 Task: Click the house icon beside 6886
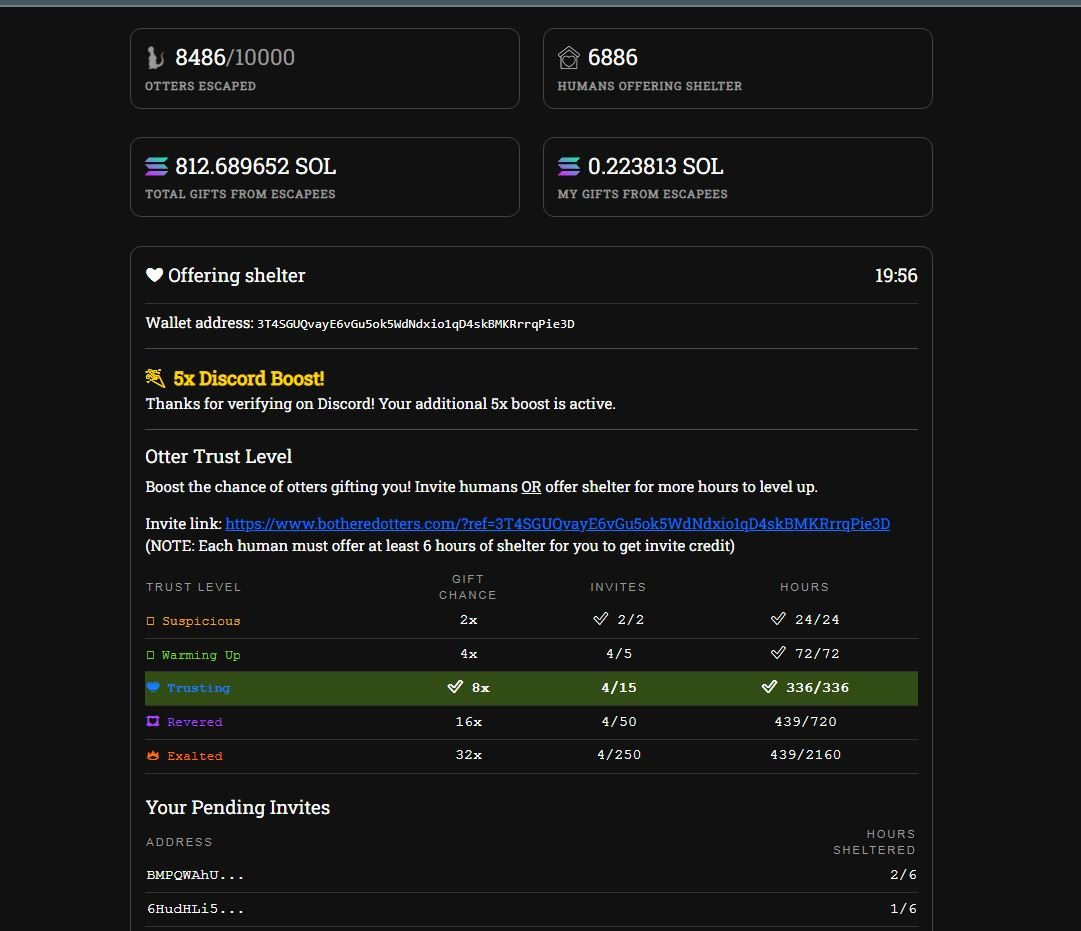pos(569,58)
